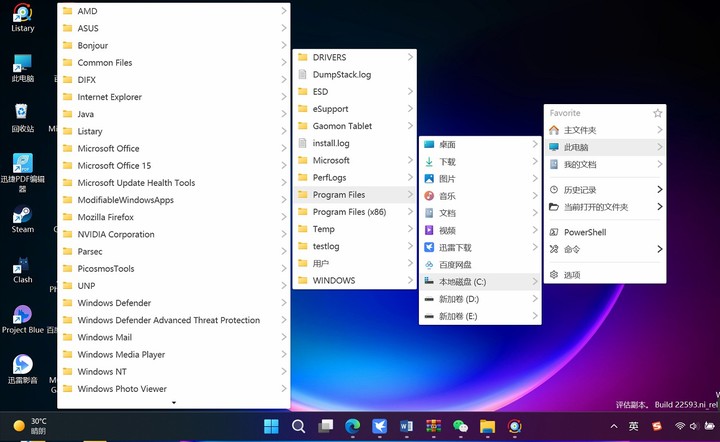The width and height of the screenshot is (720, 442).
Task: Open the Listary desktop shortcut
Action: tap(22, 16)
